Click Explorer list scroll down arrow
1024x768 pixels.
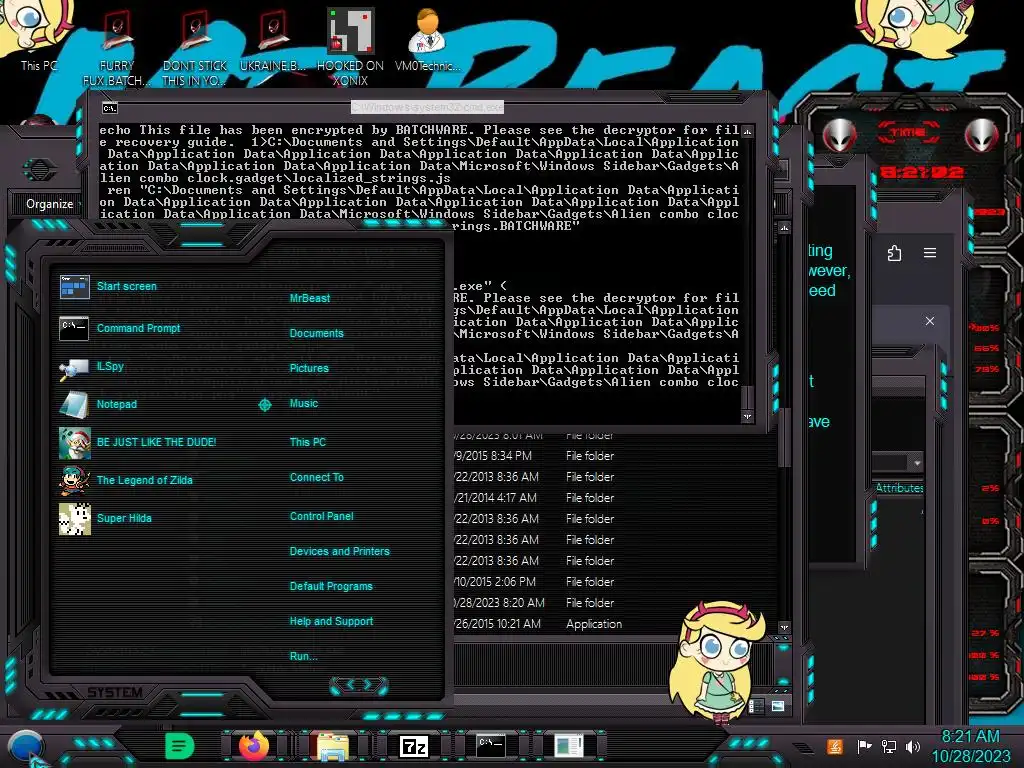(x=784, y=628)
